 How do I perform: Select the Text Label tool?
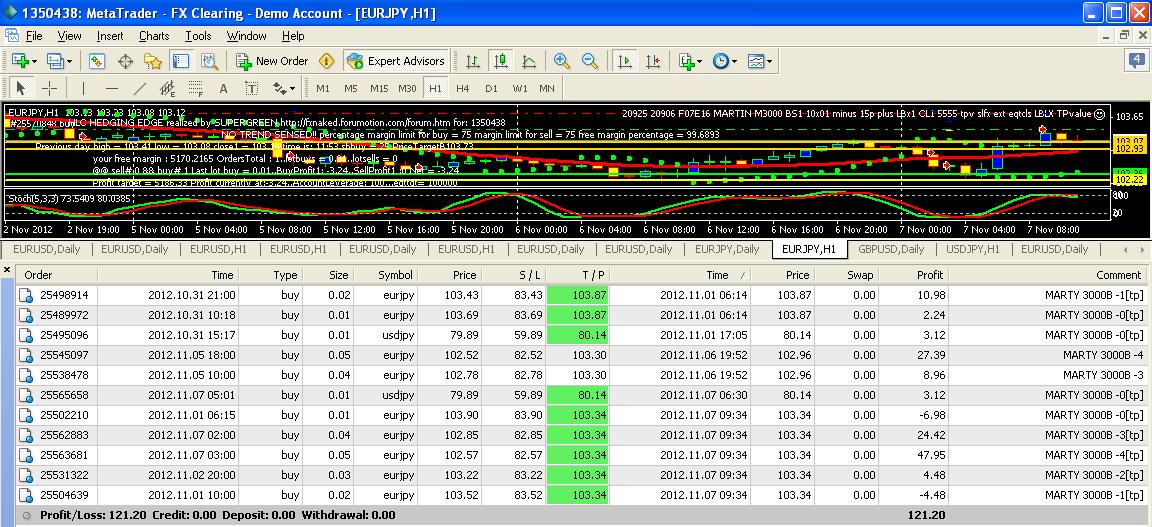click(x=251, y=88)
